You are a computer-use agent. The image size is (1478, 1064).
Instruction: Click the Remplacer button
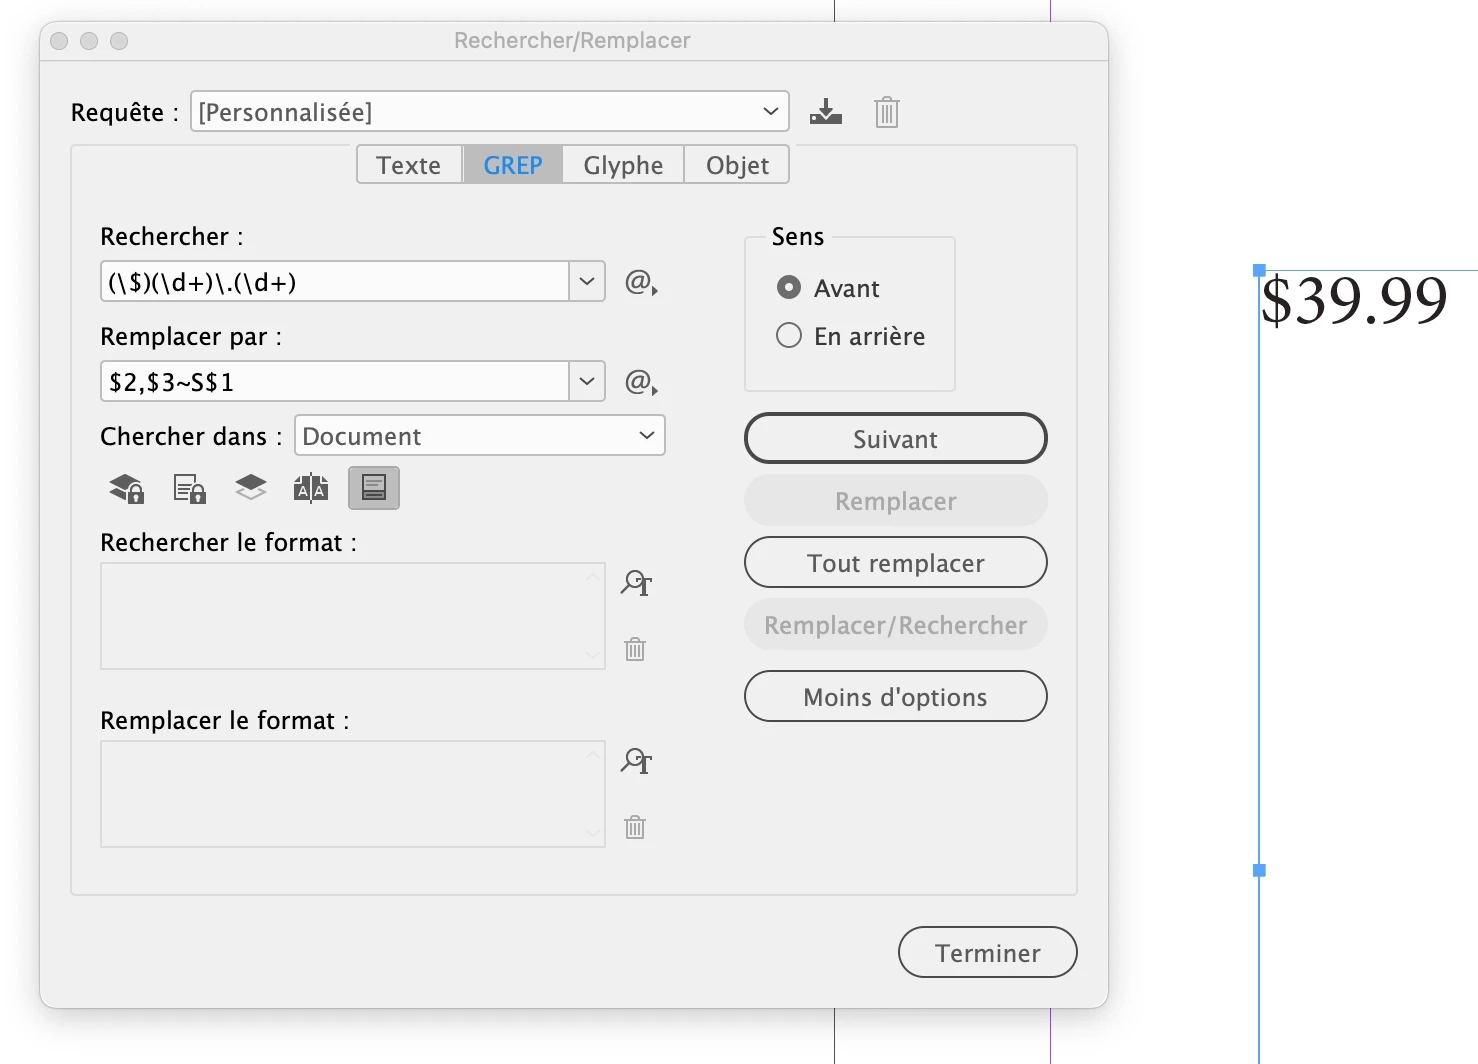pyautogui.click(x=896, y=500)
